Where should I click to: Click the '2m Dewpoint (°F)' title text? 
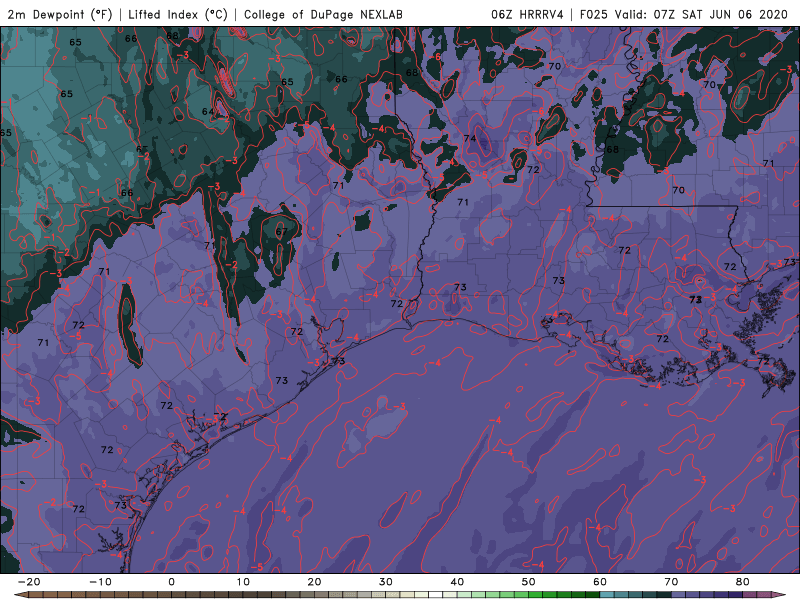point(60,14)
